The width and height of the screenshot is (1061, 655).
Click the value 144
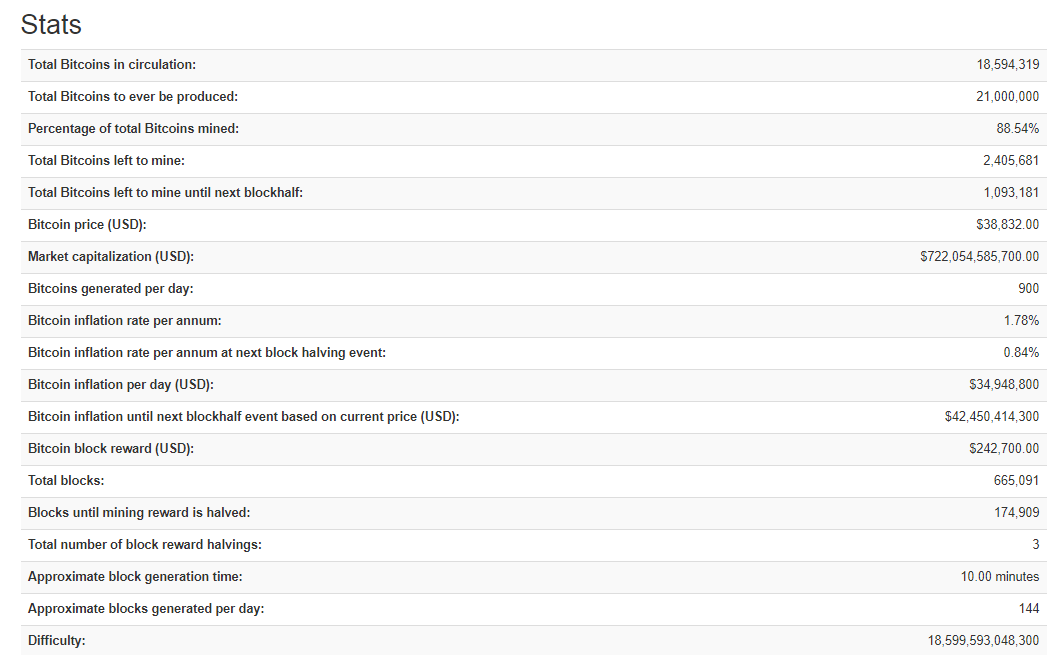tap(1029, 609)
